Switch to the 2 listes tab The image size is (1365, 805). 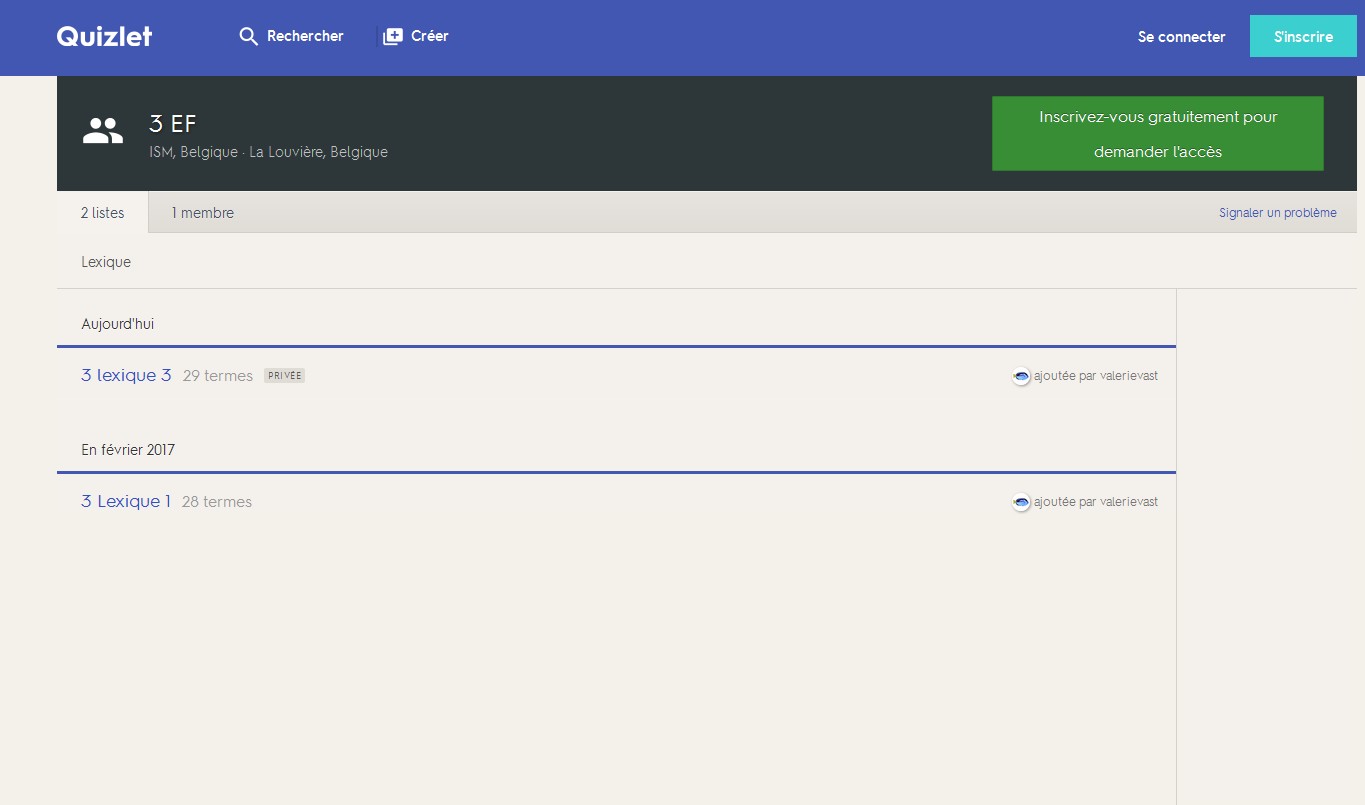tap(103, 213)
